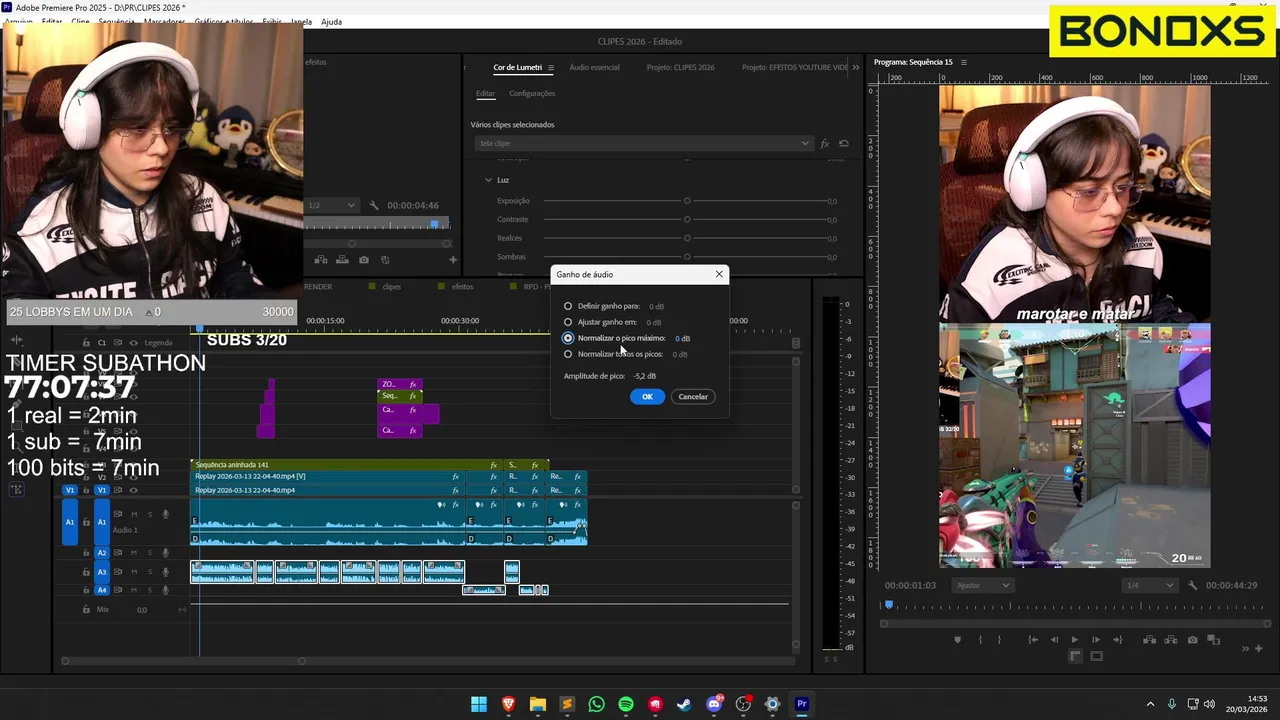This screenshot has height=720, width=1280.
Task: Toggle Lumetri fx bypass icon
Action: [825, 144]
